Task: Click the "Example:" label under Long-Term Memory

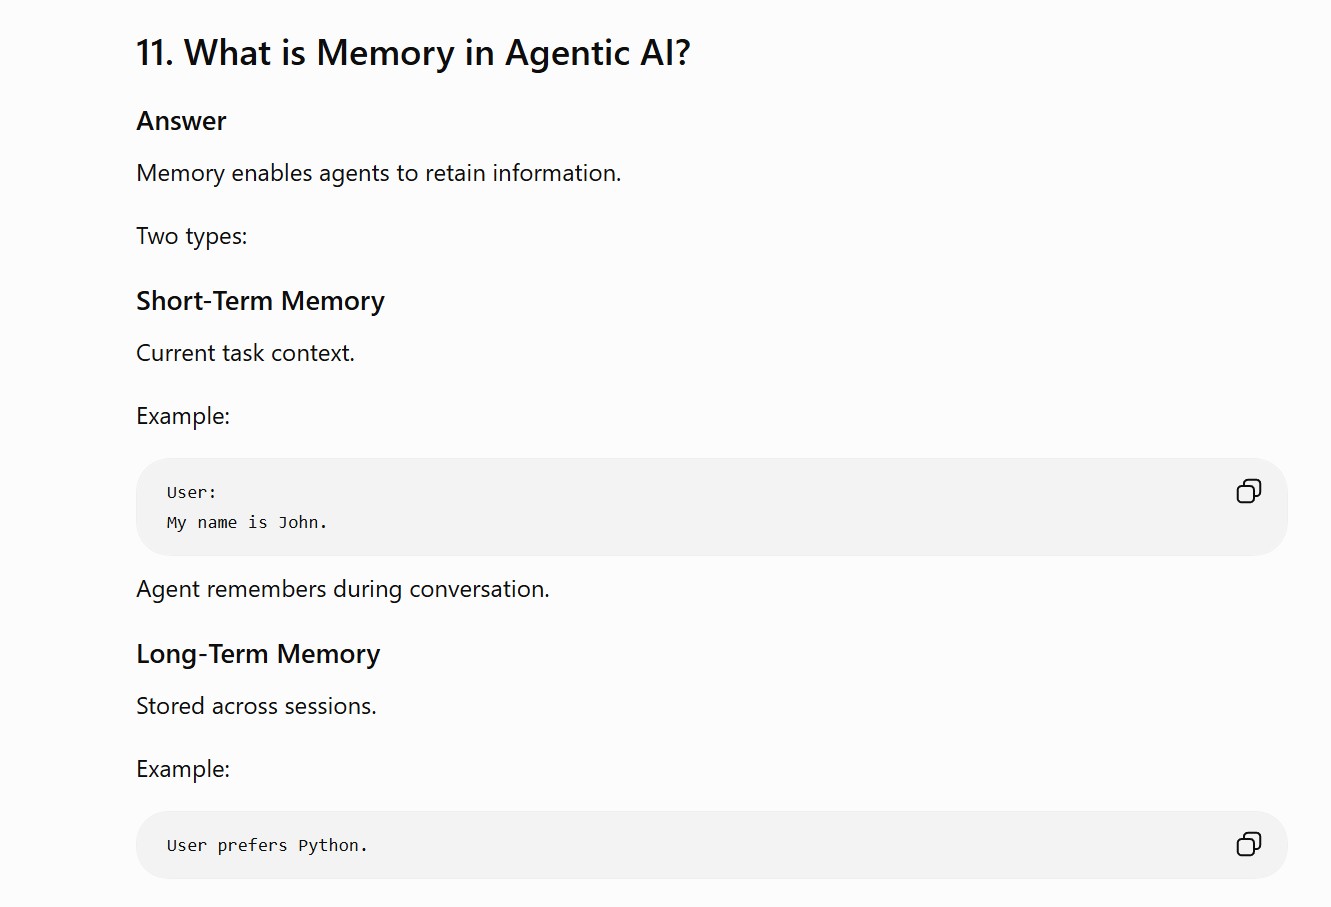Action: pos(183,769)
